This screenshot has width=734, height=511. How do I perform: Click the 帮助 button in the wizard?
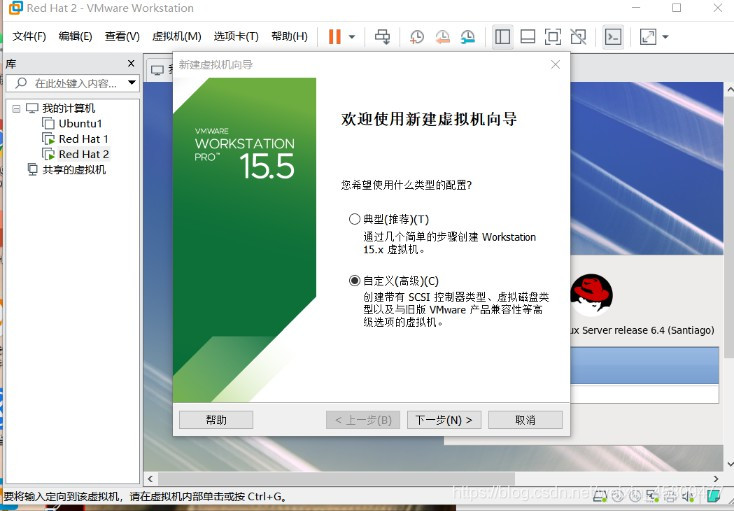pos(216,420)
